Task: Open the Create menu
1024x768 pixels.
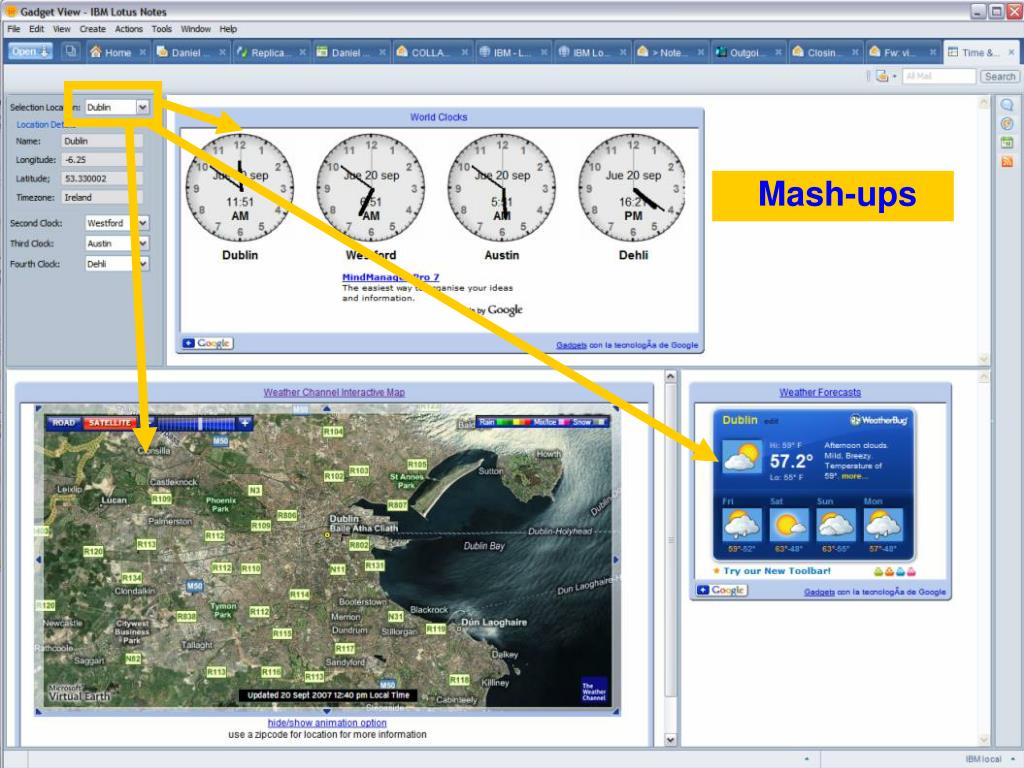Action: (92, 29)
